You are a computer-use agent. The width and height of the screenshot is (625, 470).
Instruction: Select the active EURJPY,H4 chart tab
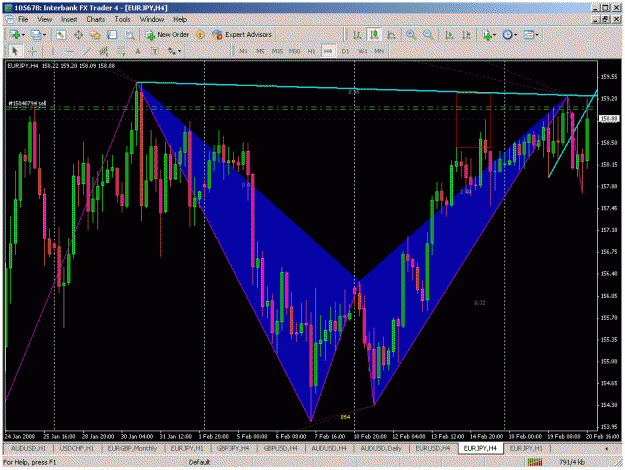(x=480, y=448)
